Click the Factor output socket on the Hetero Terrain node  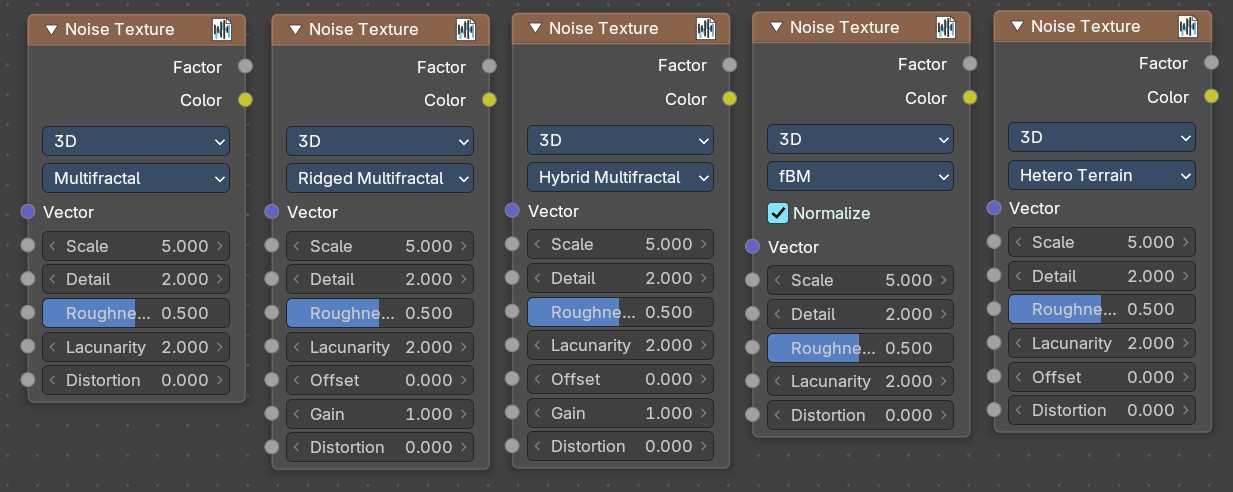1212,63
